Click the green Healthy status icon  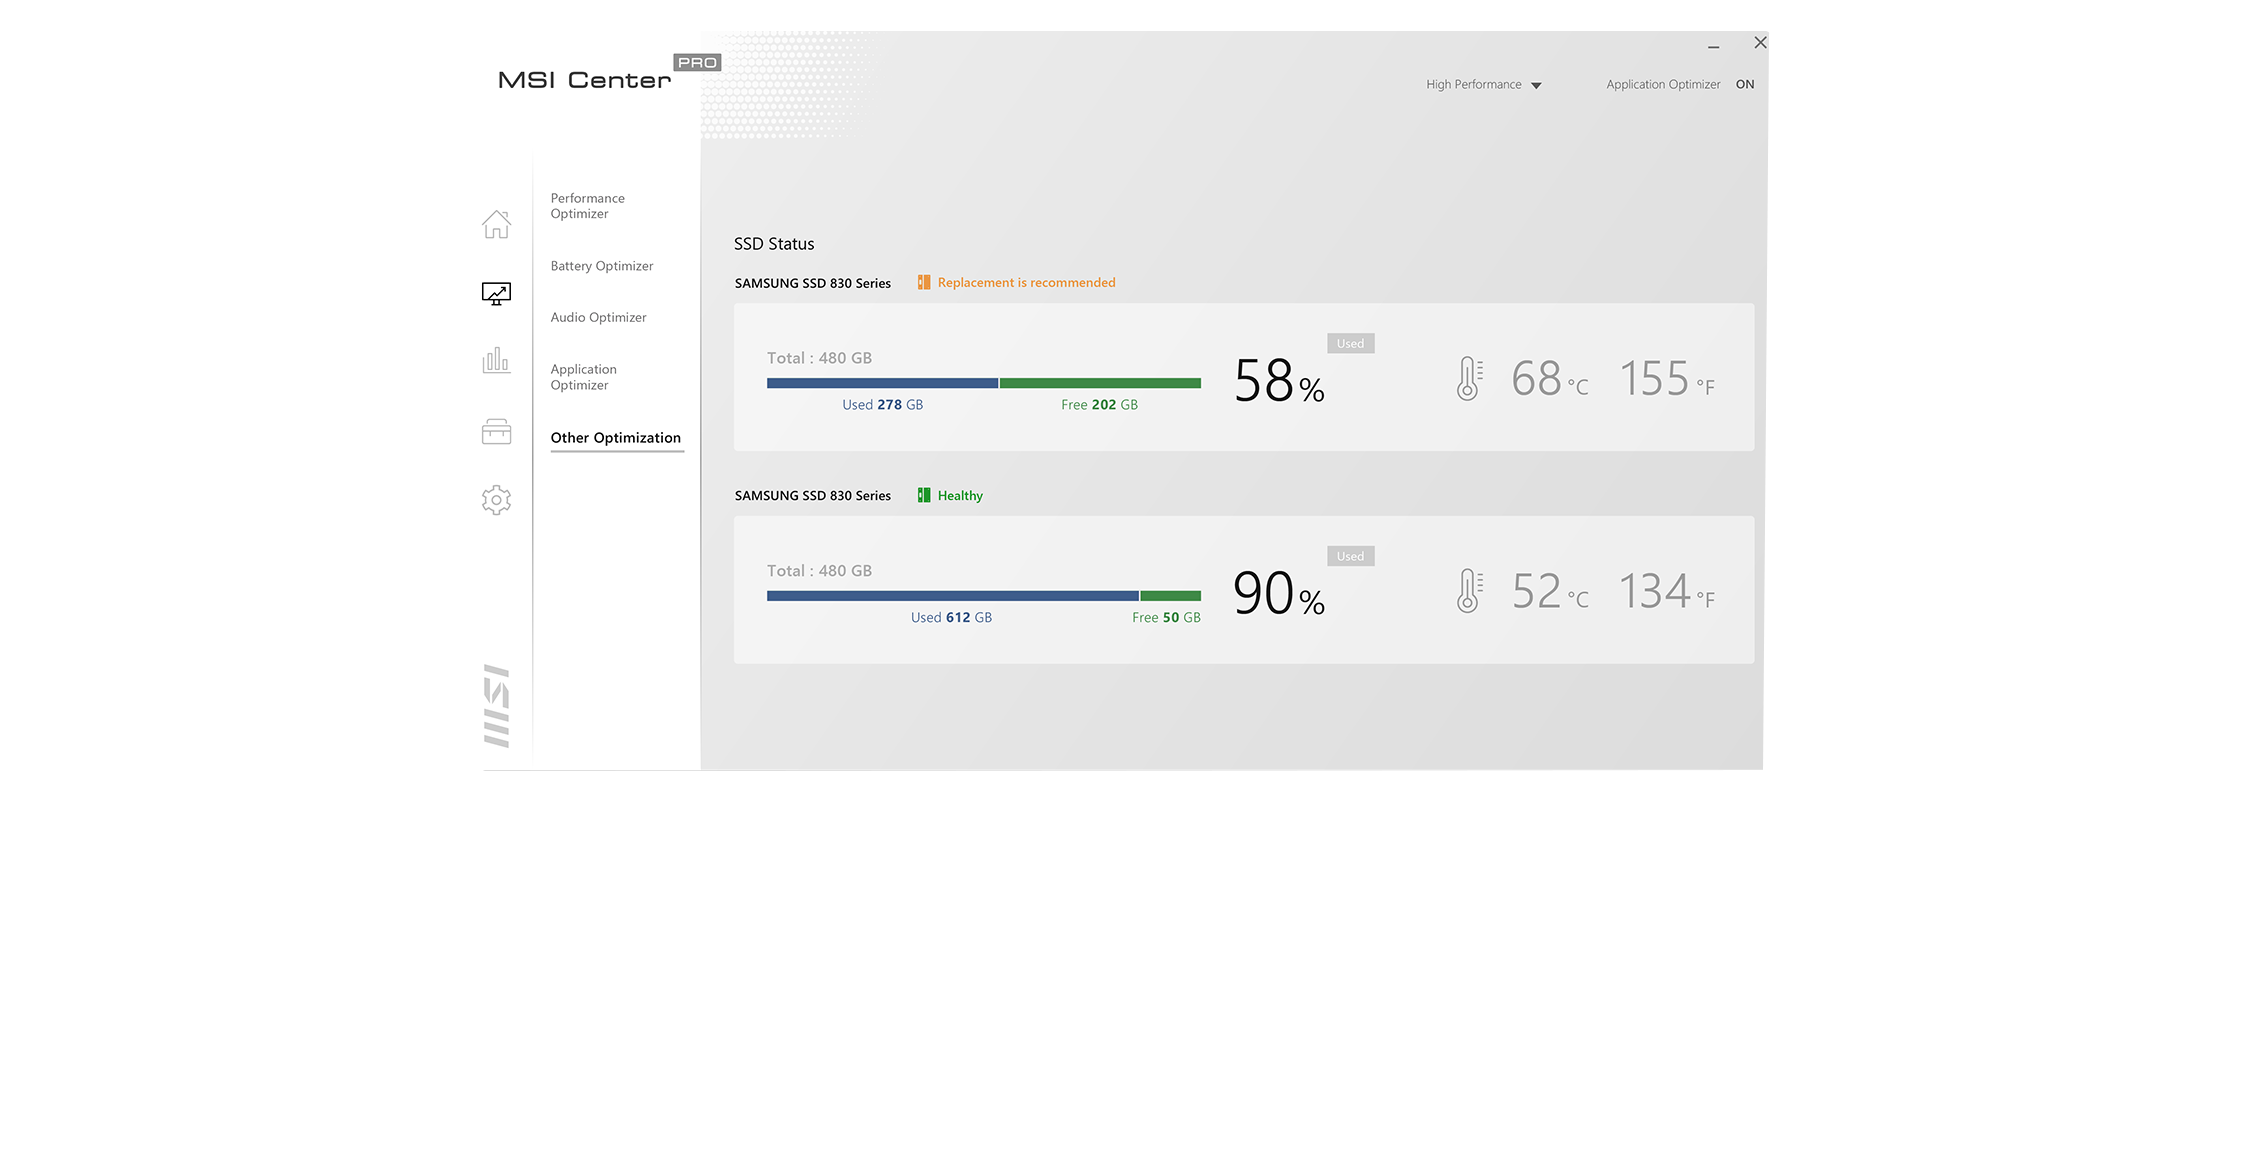[924, 495]
